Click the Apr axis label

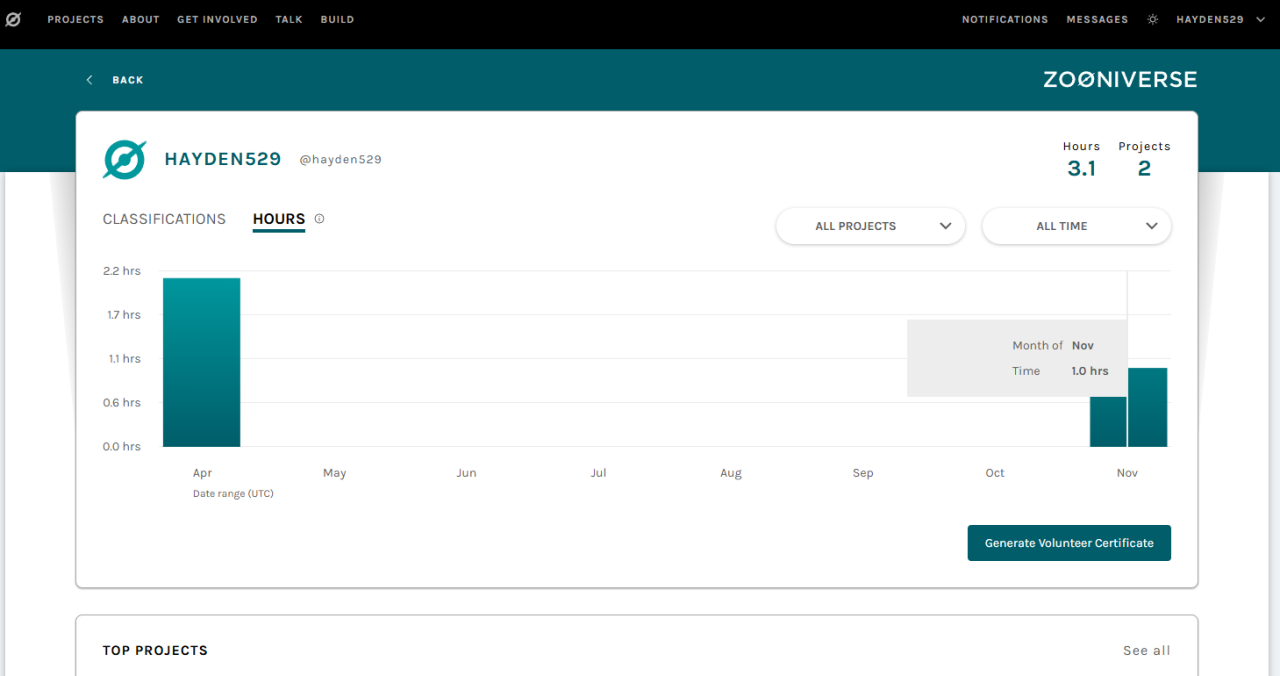pos(202,473)
